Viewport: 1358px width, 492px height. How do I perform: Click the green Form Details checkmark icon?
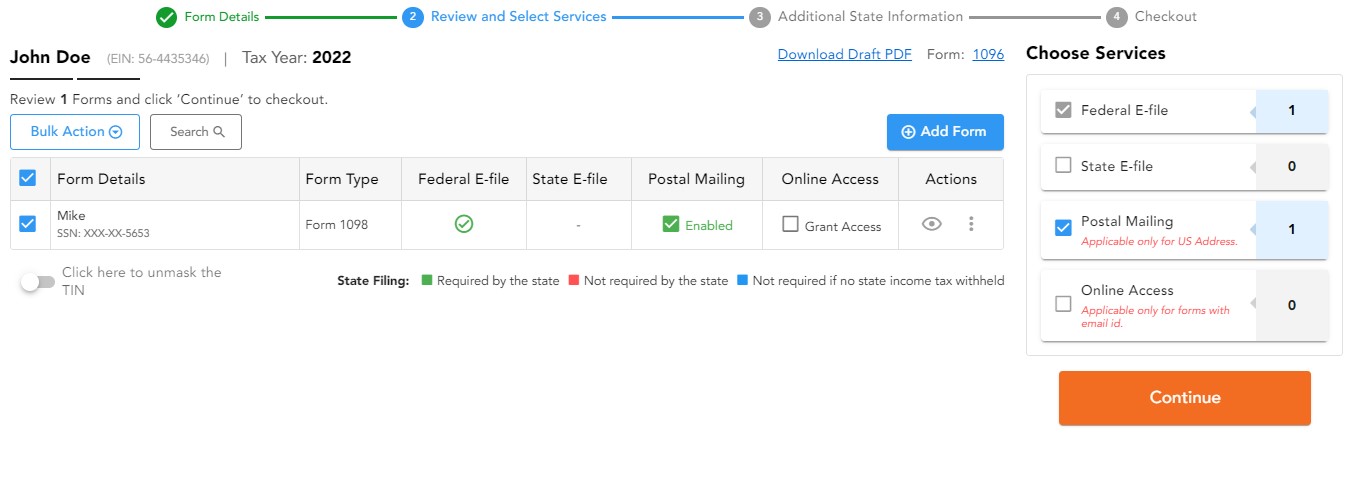[x=167, y=17]
